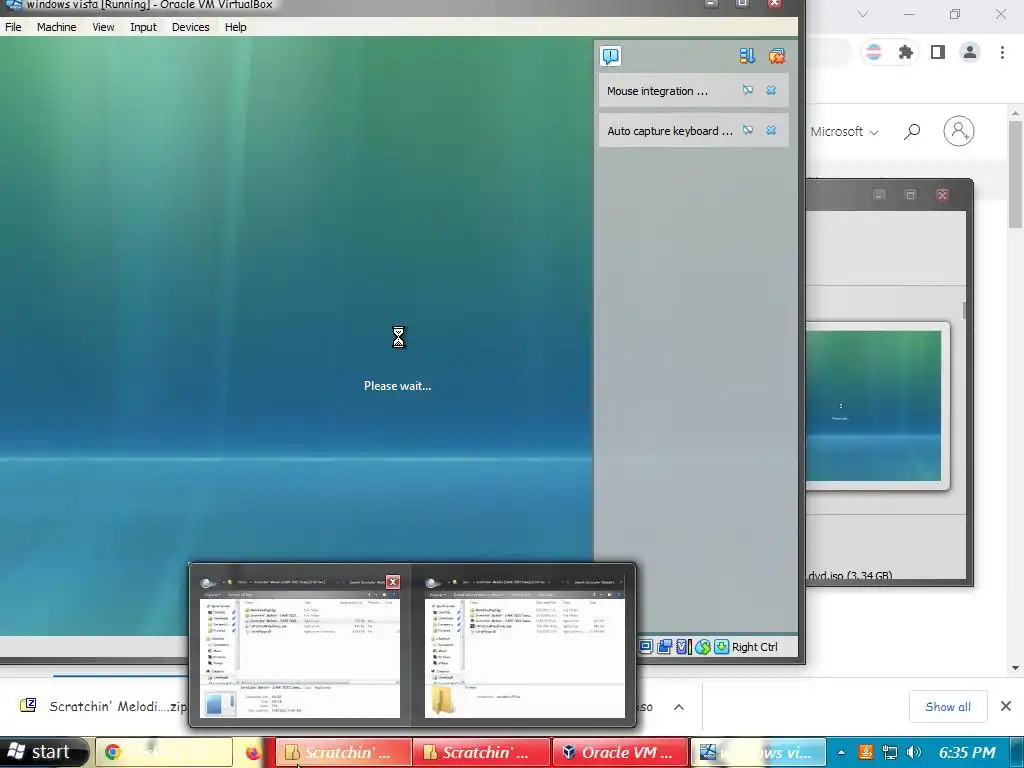Click the Java tray icon
The width and height of the screenshot is (1024, 768).
865,752
